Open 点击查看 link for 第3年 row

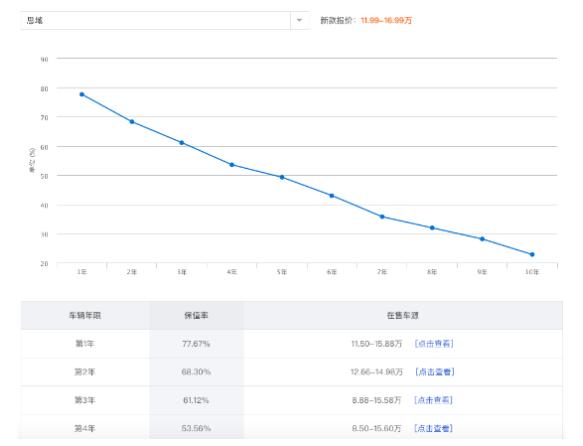tap(433, 400)
